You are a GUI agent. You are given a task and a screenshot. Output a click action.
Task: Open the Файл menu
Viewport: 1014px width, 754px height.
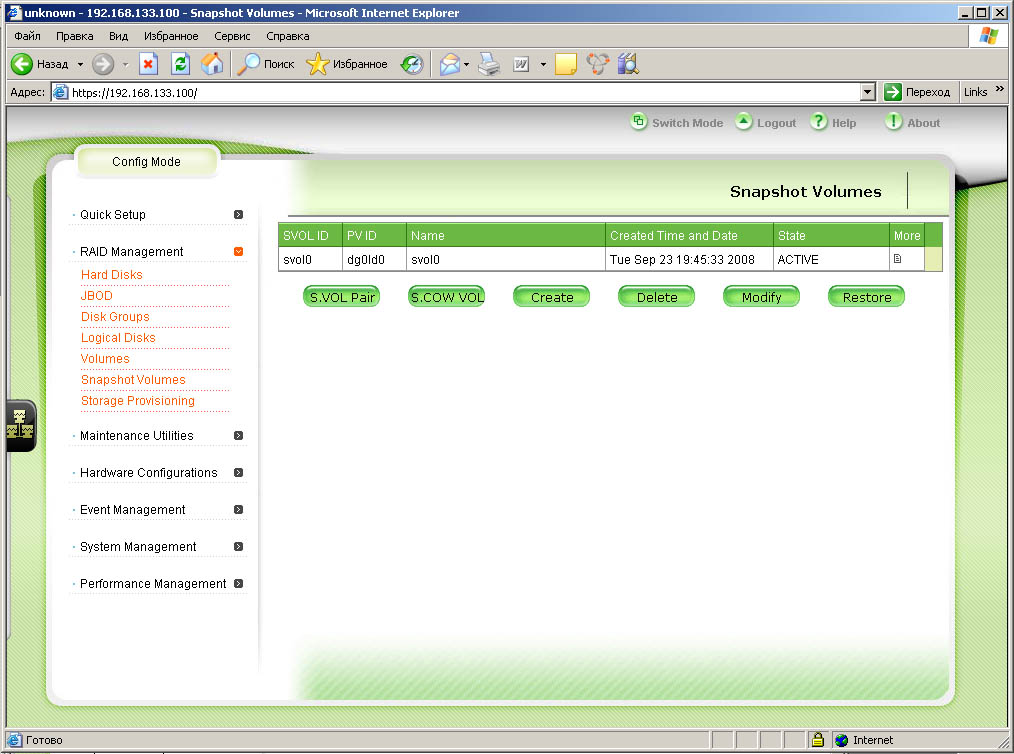(x=27, y=36)
